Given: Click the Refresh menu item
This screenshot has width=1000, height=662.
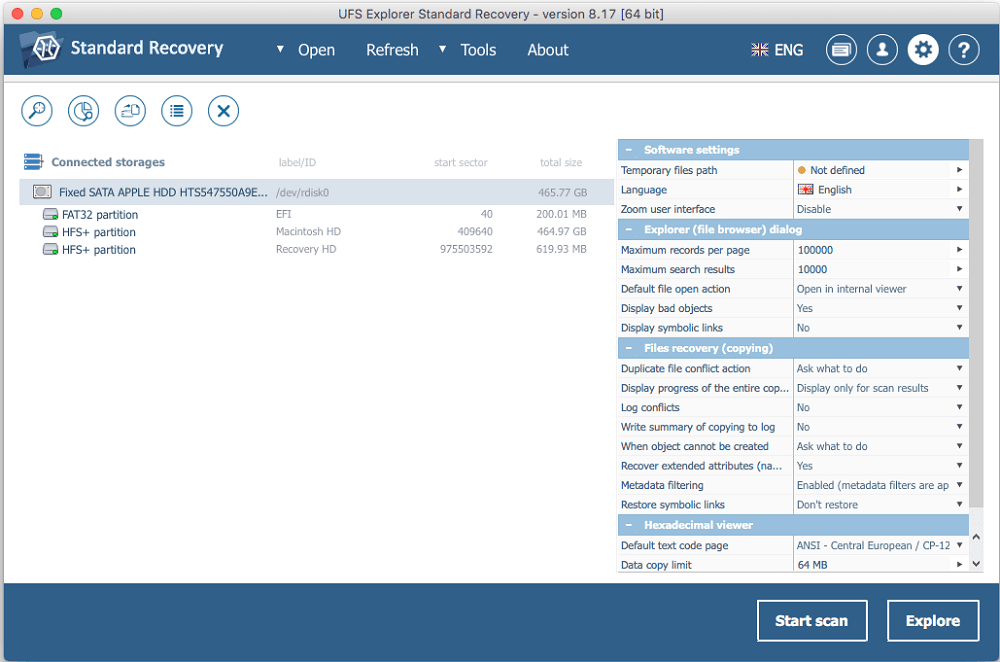Looking at the screenshot, I should [x=392, y=50].
